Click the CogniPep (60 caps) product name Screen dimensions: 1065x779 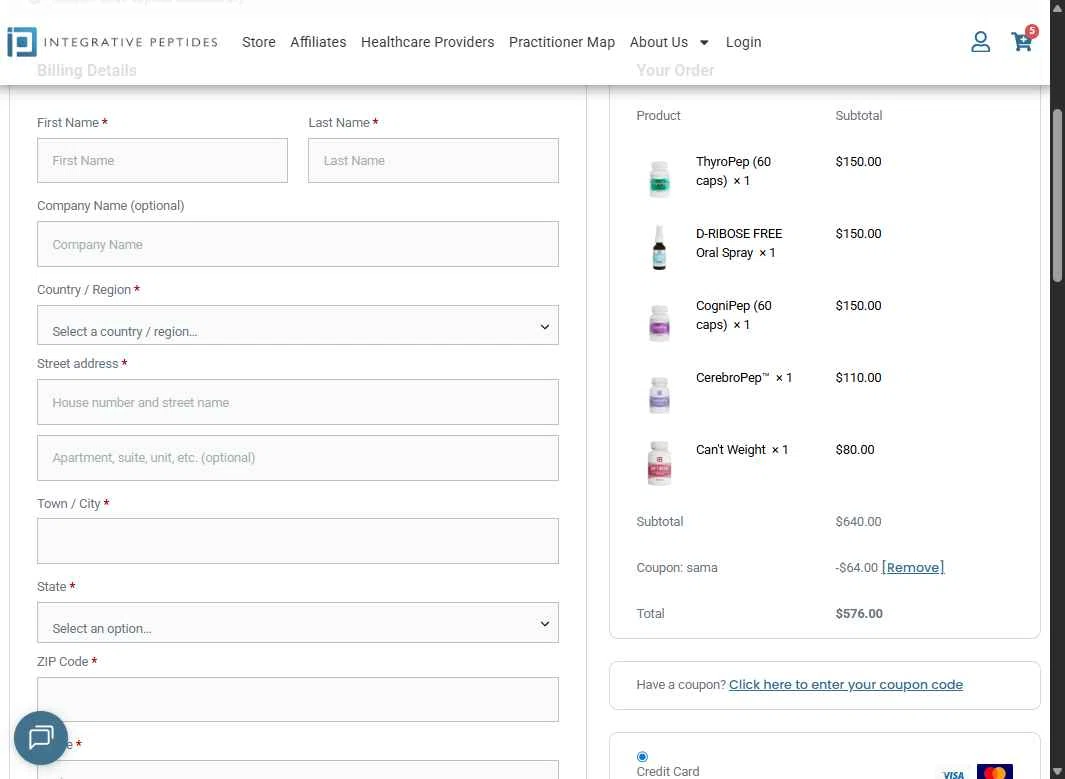[734, 315]
